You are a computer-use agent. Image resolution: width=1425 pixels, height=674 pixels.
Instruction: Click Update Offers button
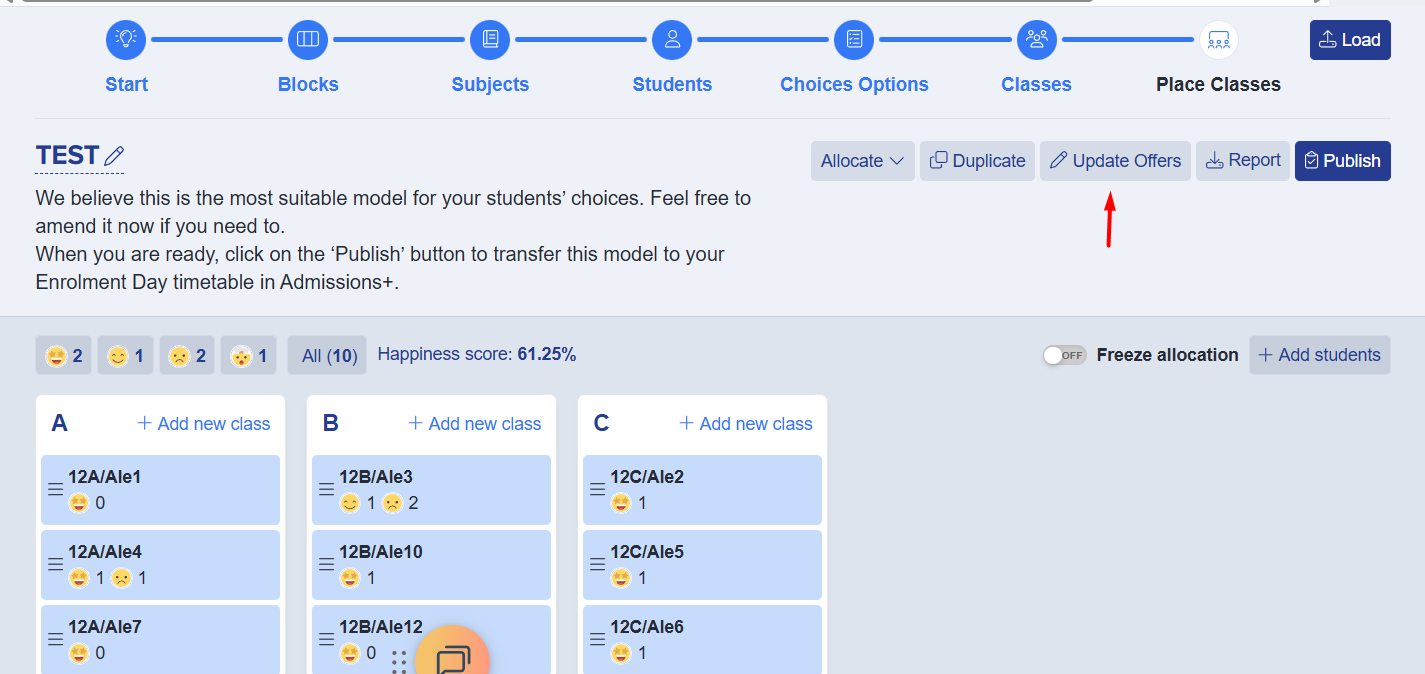tap(1115, 161)
